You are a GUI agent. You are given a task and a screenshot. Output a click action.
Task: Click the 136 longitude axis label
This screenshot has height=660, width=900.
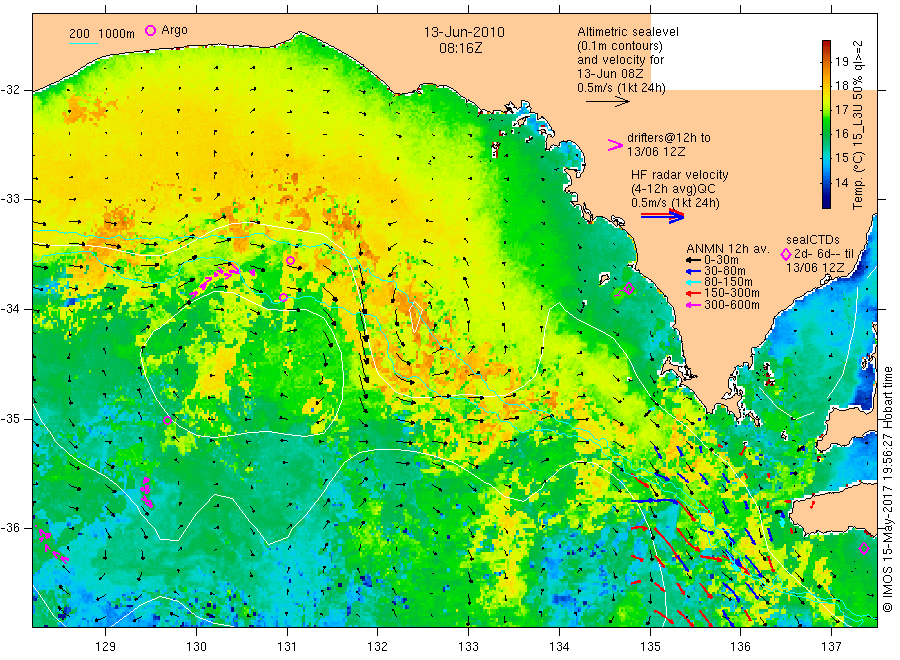(x=740, y=647)
